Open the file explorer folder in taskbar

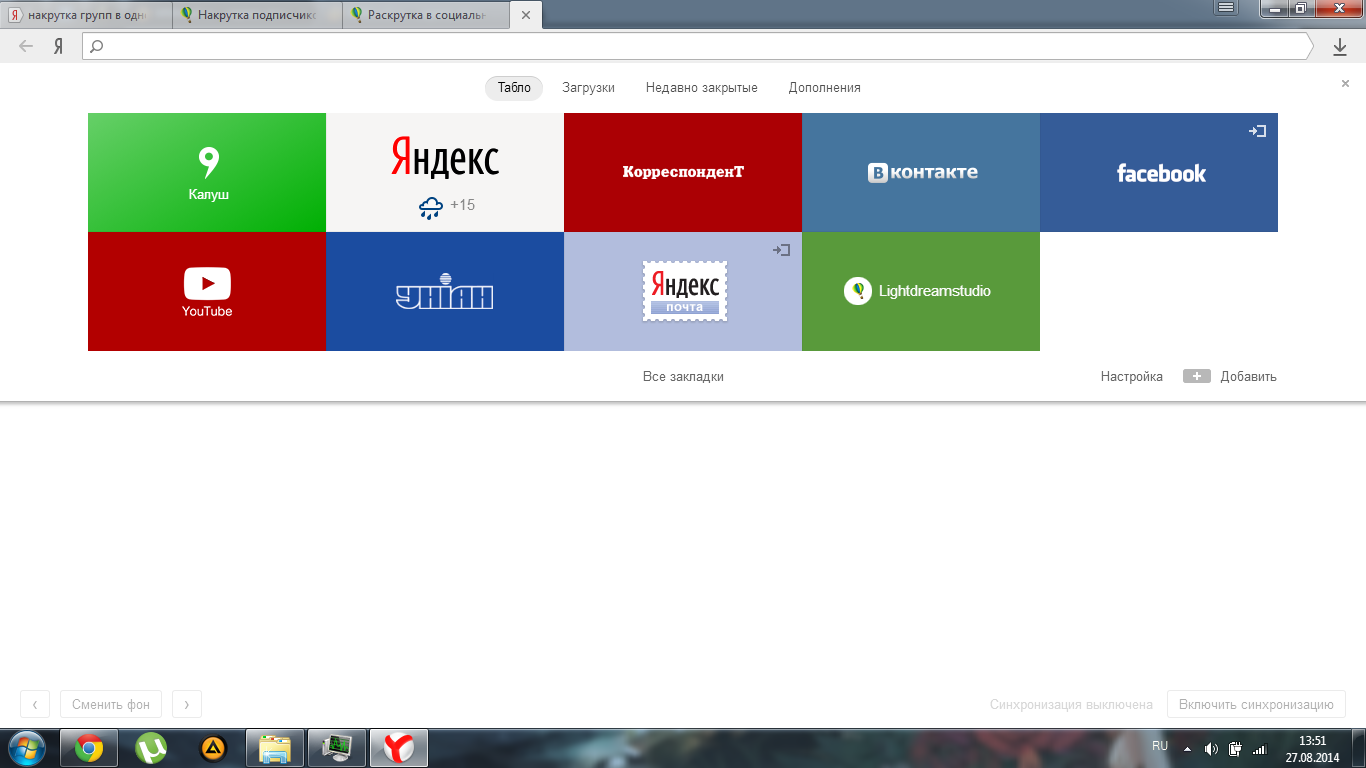coord(275,748)
